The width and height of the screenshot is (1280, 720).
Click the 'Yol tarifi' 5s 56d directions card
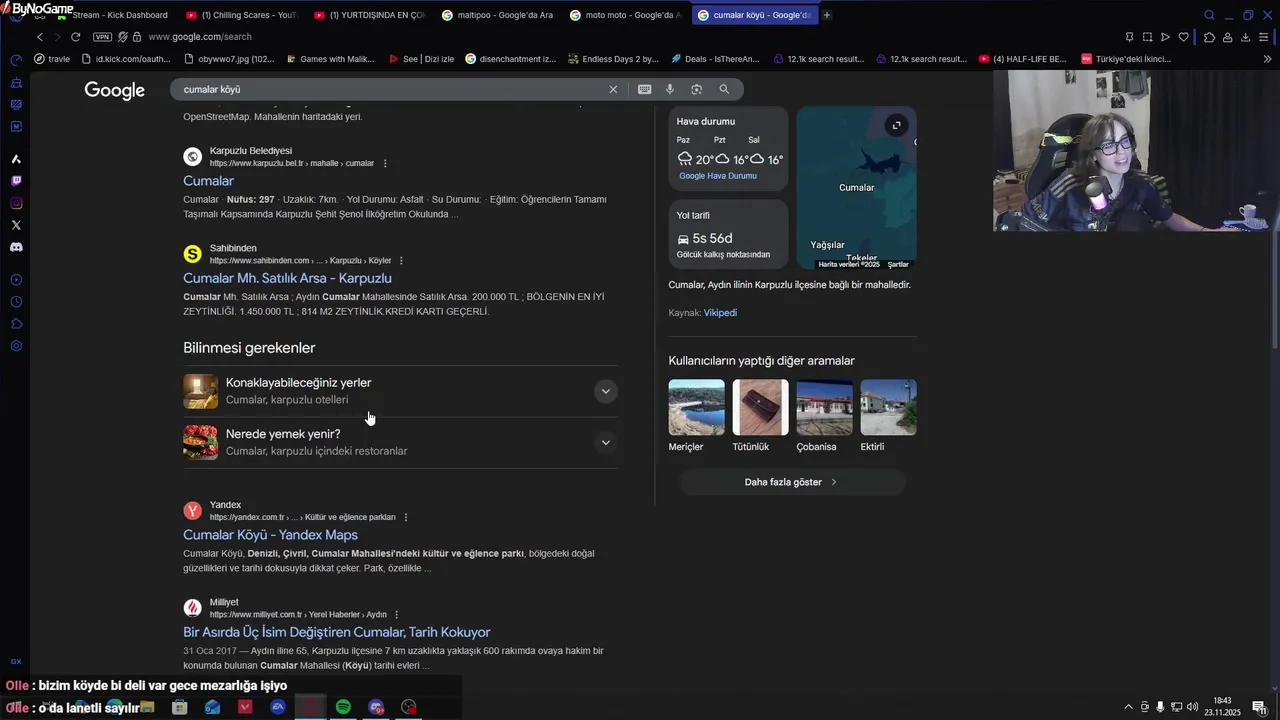point(728,235)
